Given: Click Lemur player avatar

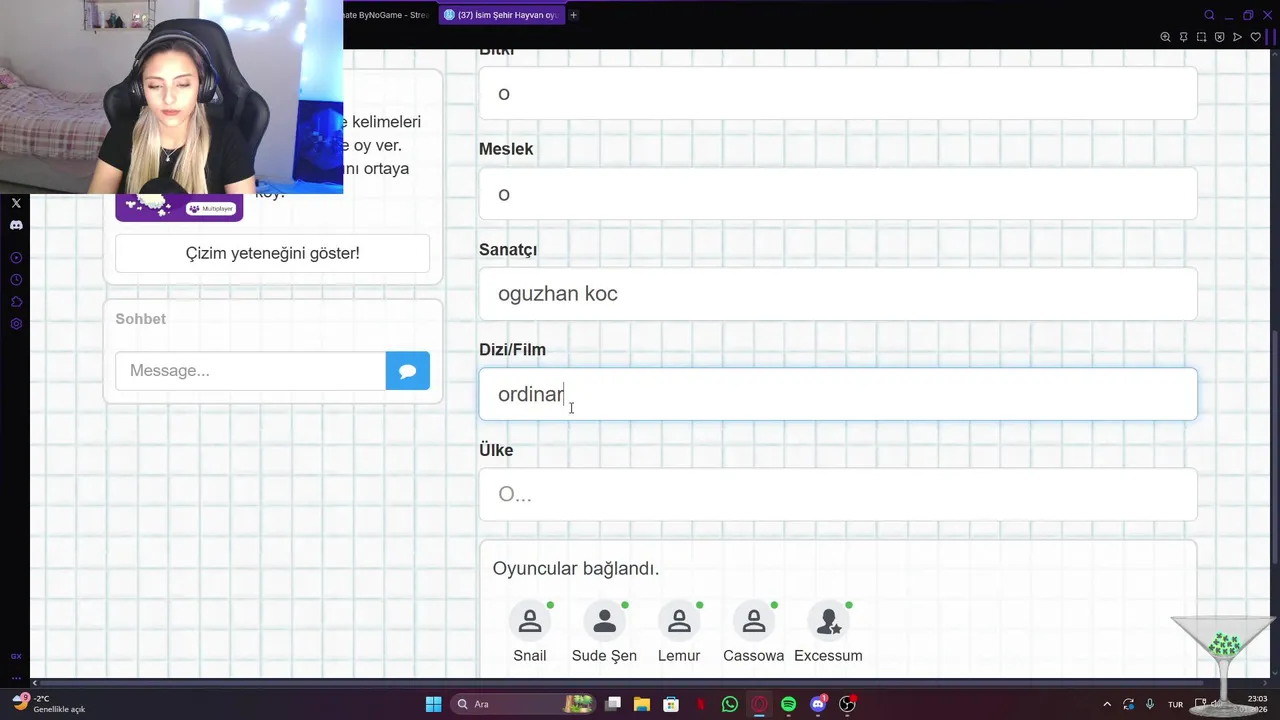Looking at the screenshot, I should tap(679, 621).
